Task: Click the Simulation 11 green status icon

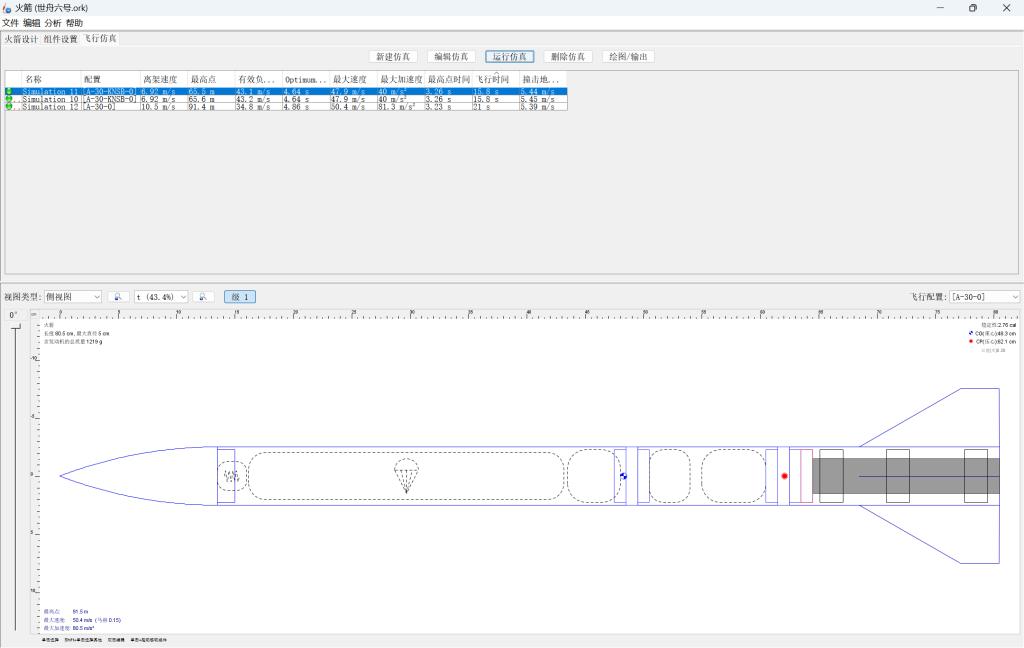Action: (9, 91)
